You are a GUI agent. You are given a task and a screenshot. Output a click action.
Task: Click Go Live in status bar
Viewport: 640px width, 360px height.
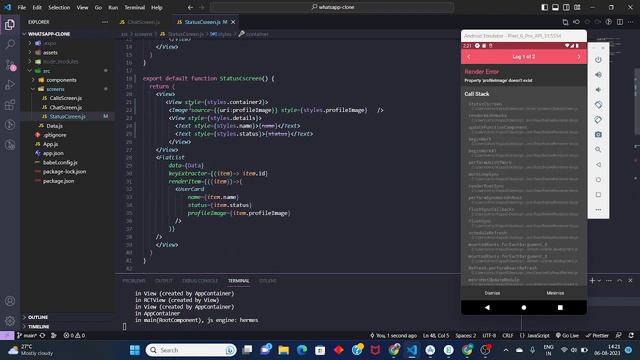coord(567,336)
